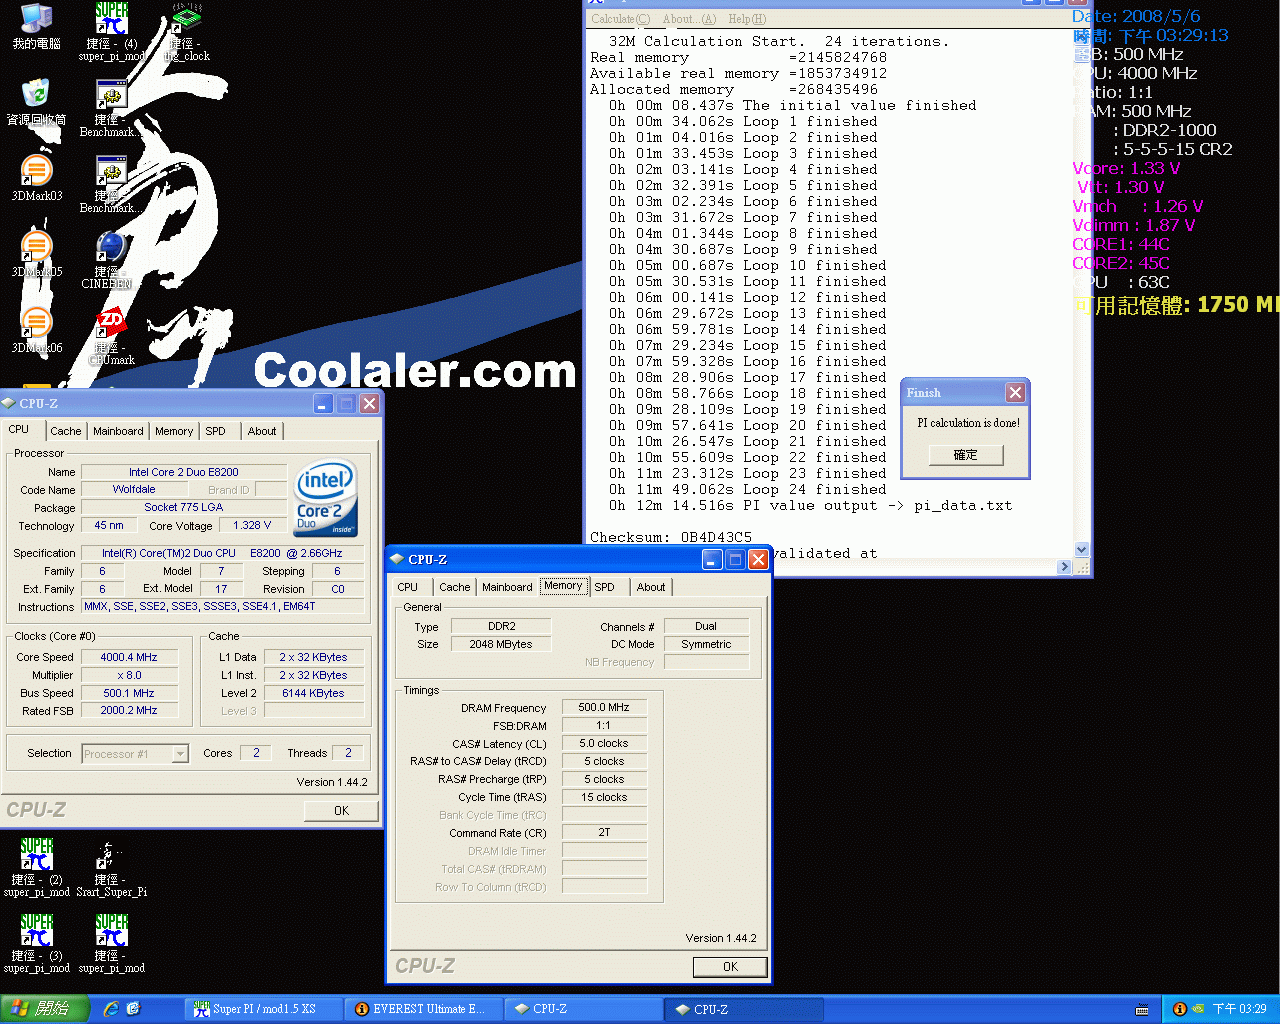Click the 'Checksum: 0B4D43C5' line in Super PI
This screenshot has height=1024, width=1280.
coord(671,538)
